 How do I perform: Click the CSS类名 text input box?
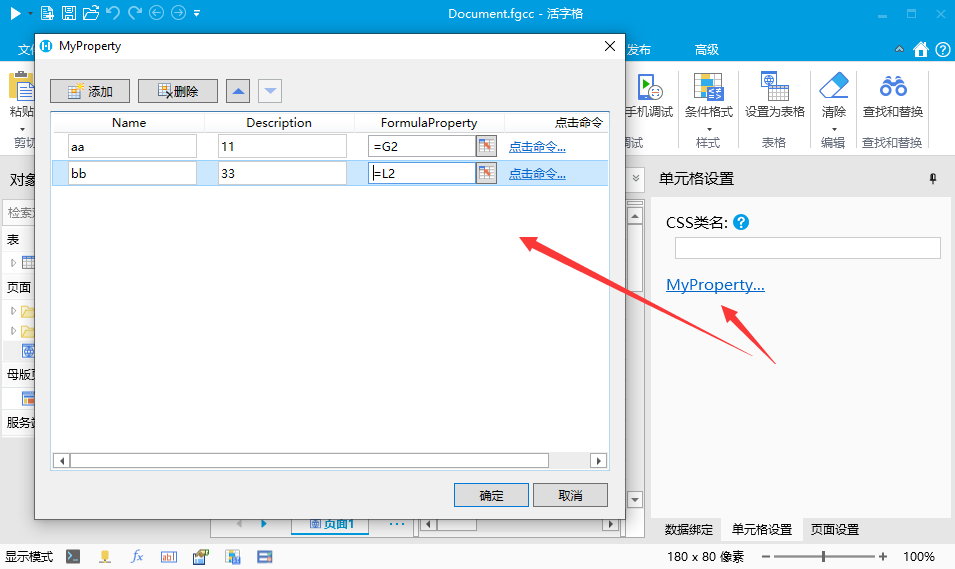808,248
